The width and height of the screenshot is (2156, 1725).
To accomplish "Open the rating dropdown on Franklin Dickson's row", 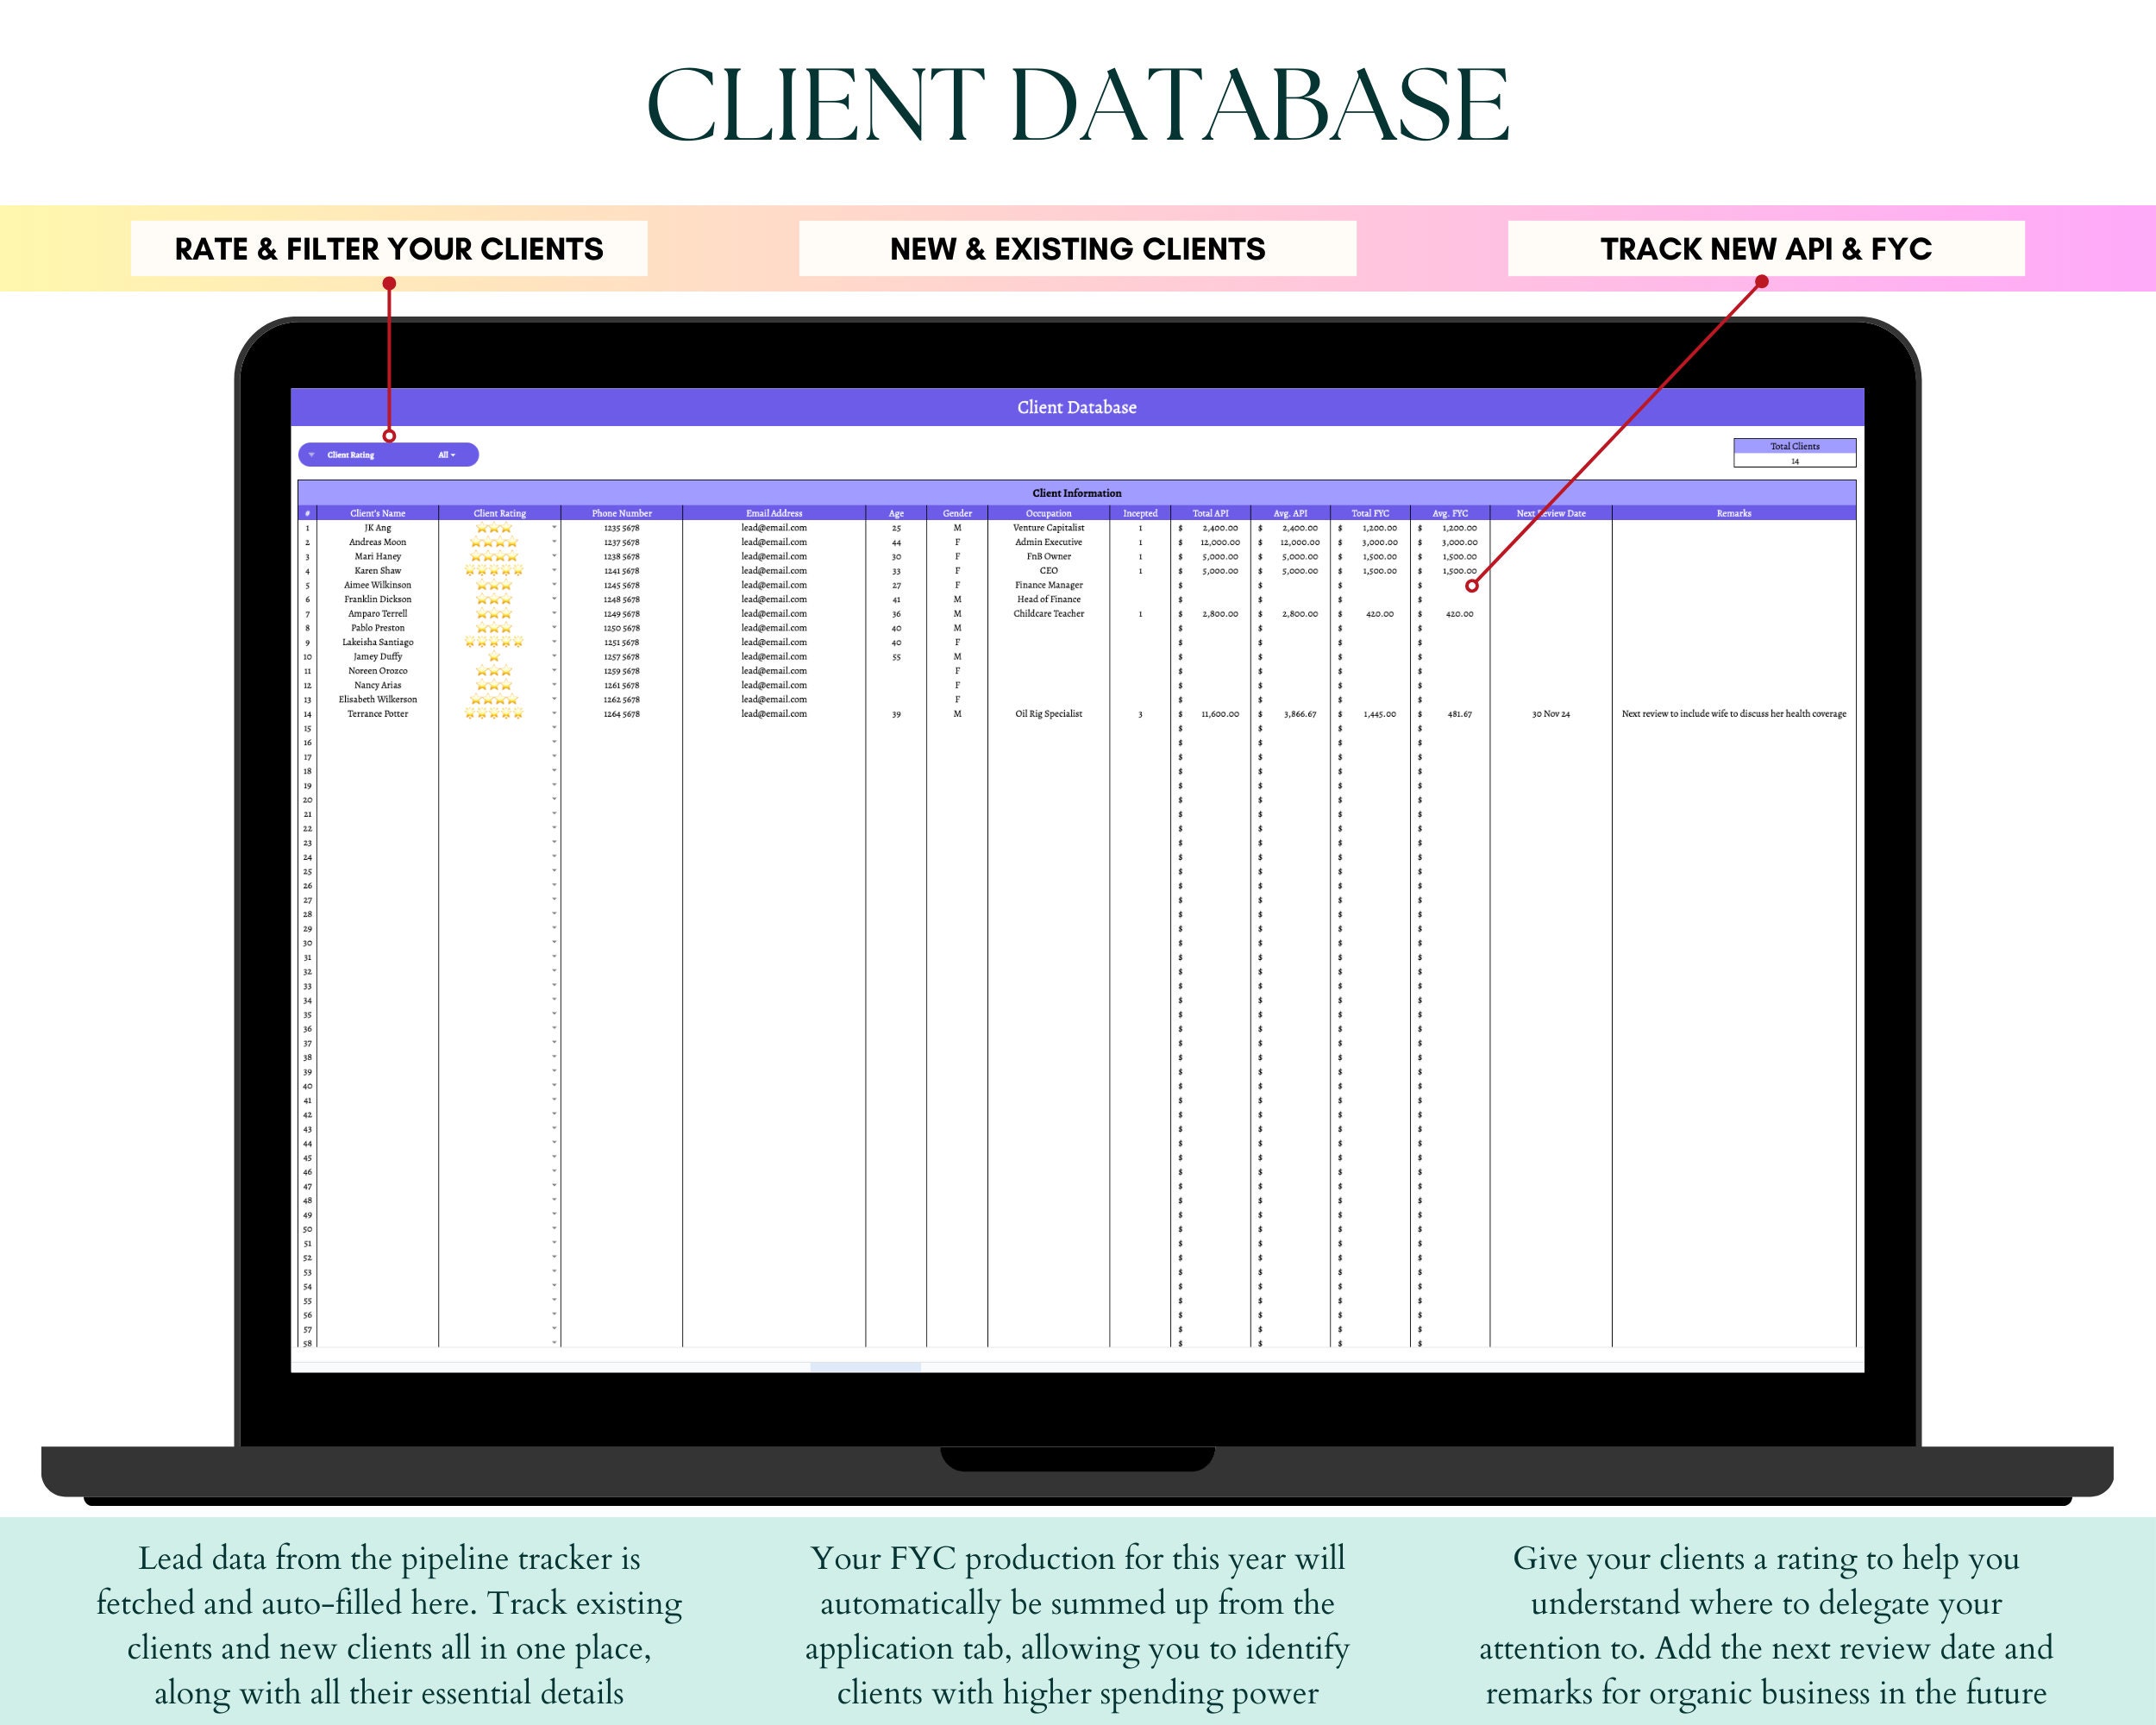I will click(555, 599).
